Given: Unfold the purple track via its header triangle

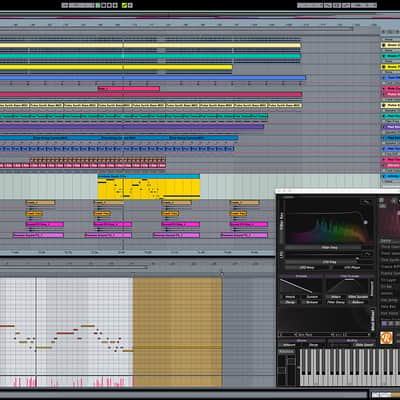Looking at the screenshot, I should point(384,127).
